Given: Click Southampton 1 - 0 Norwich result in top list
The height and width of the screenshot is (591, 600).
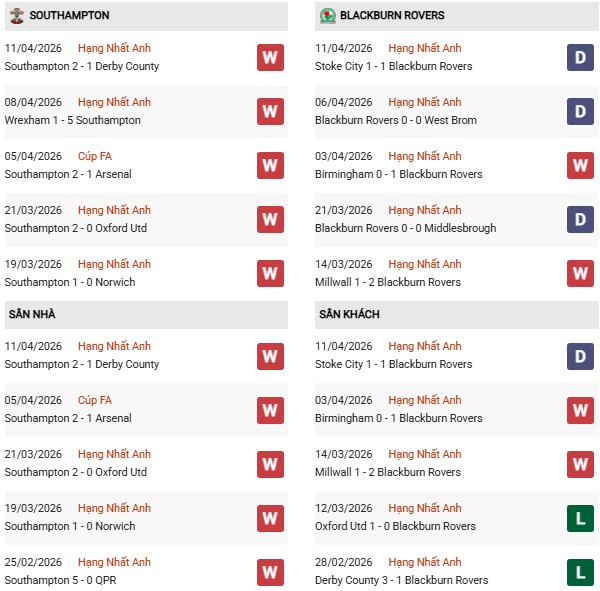Looking at the screenshot, I should coord(69,282).
